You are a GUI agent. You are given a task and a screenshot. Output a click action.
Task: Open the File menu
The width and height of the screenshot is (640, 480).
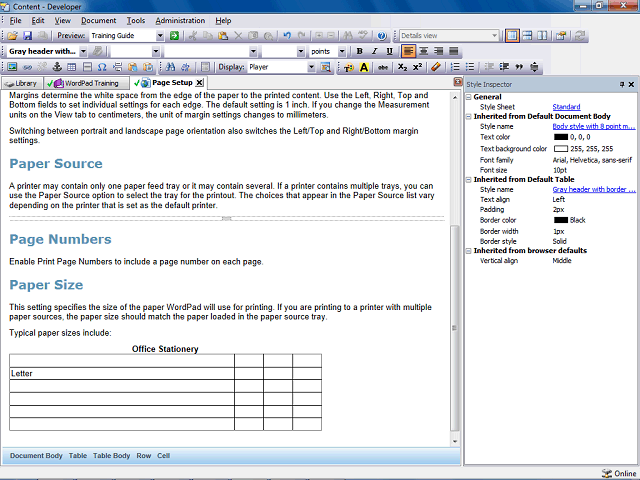point(16,20)
